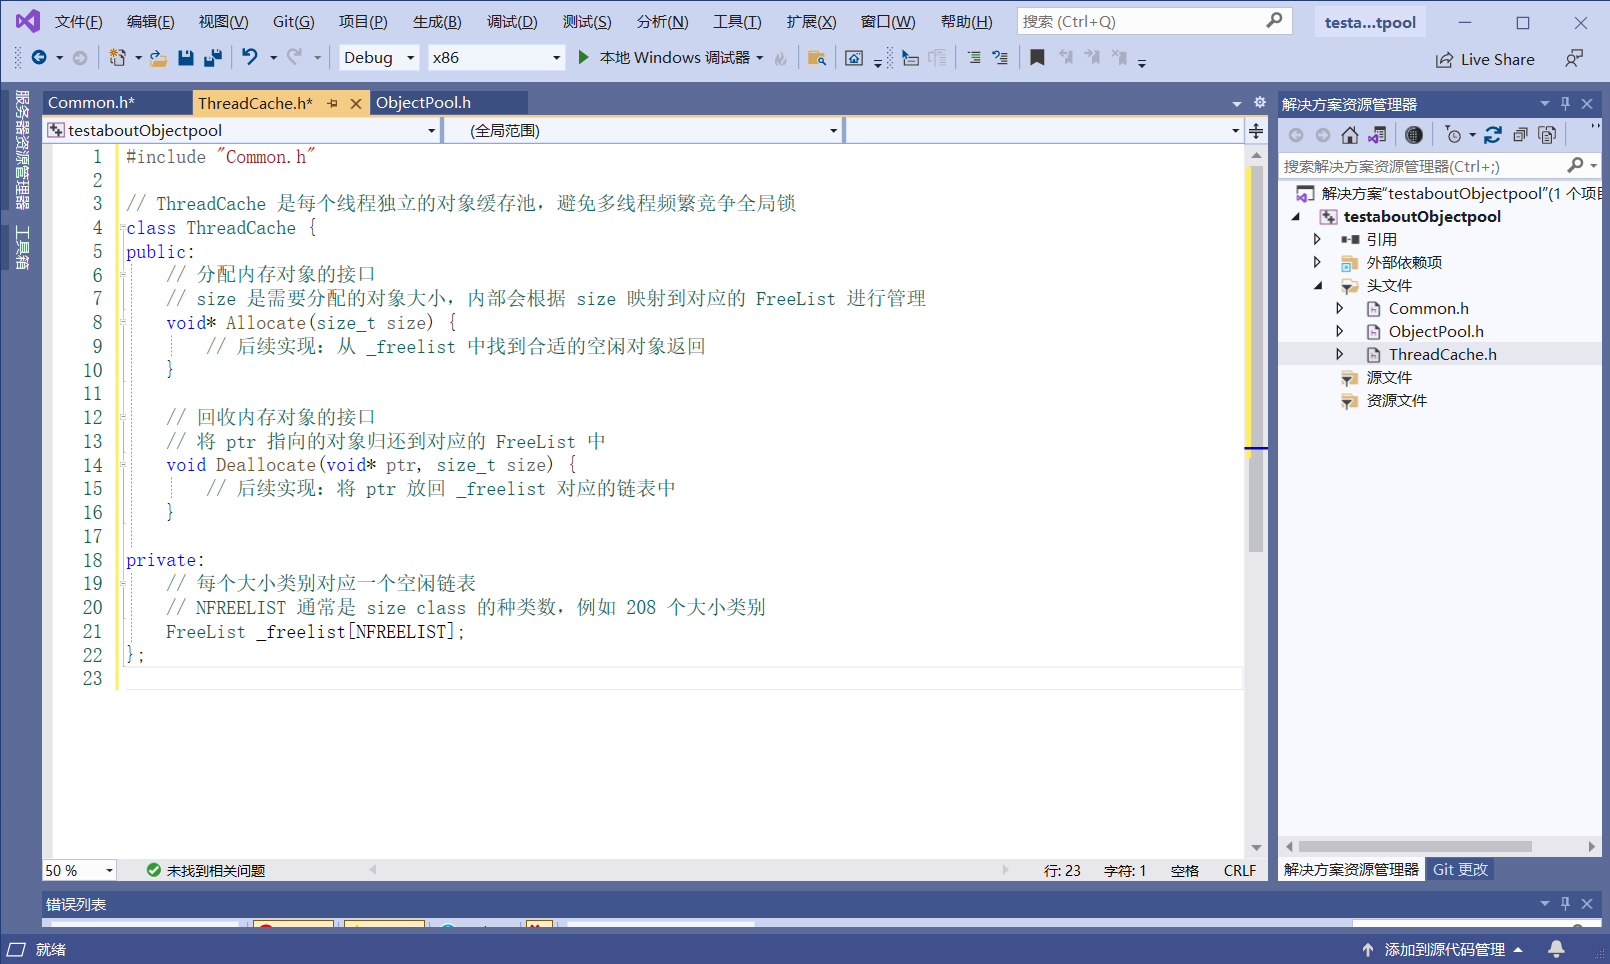Image resolution: width=1610 pixels, height=964 pixels.
Task: Click the blue sync refresh icon
Action: coord(1493,135)
